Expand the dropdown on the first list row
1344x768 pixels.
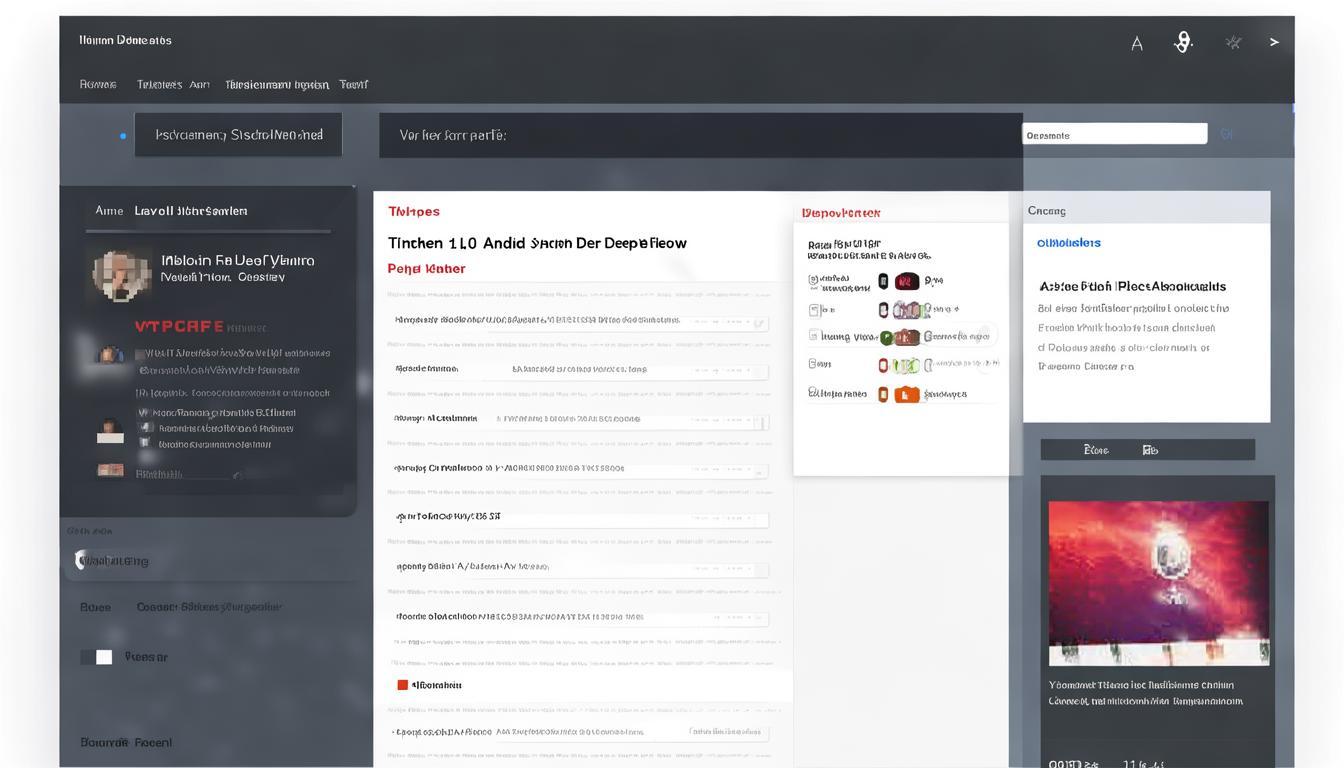[759, 323]
